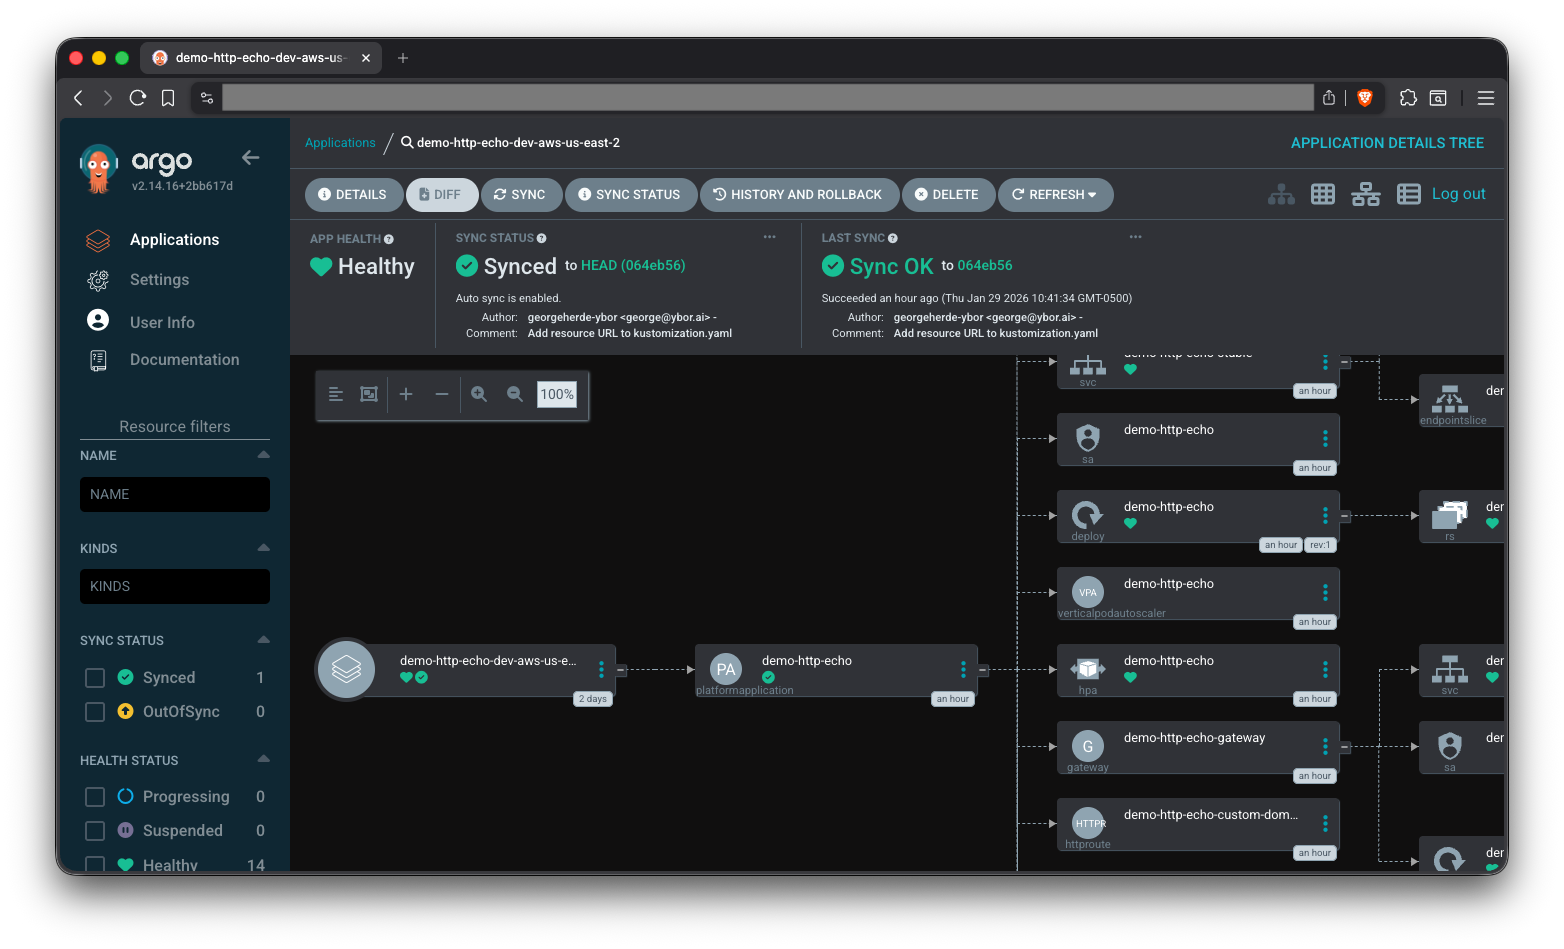
Task: Open Settings gear in the sidebar
Action: (x=98, y=280)
